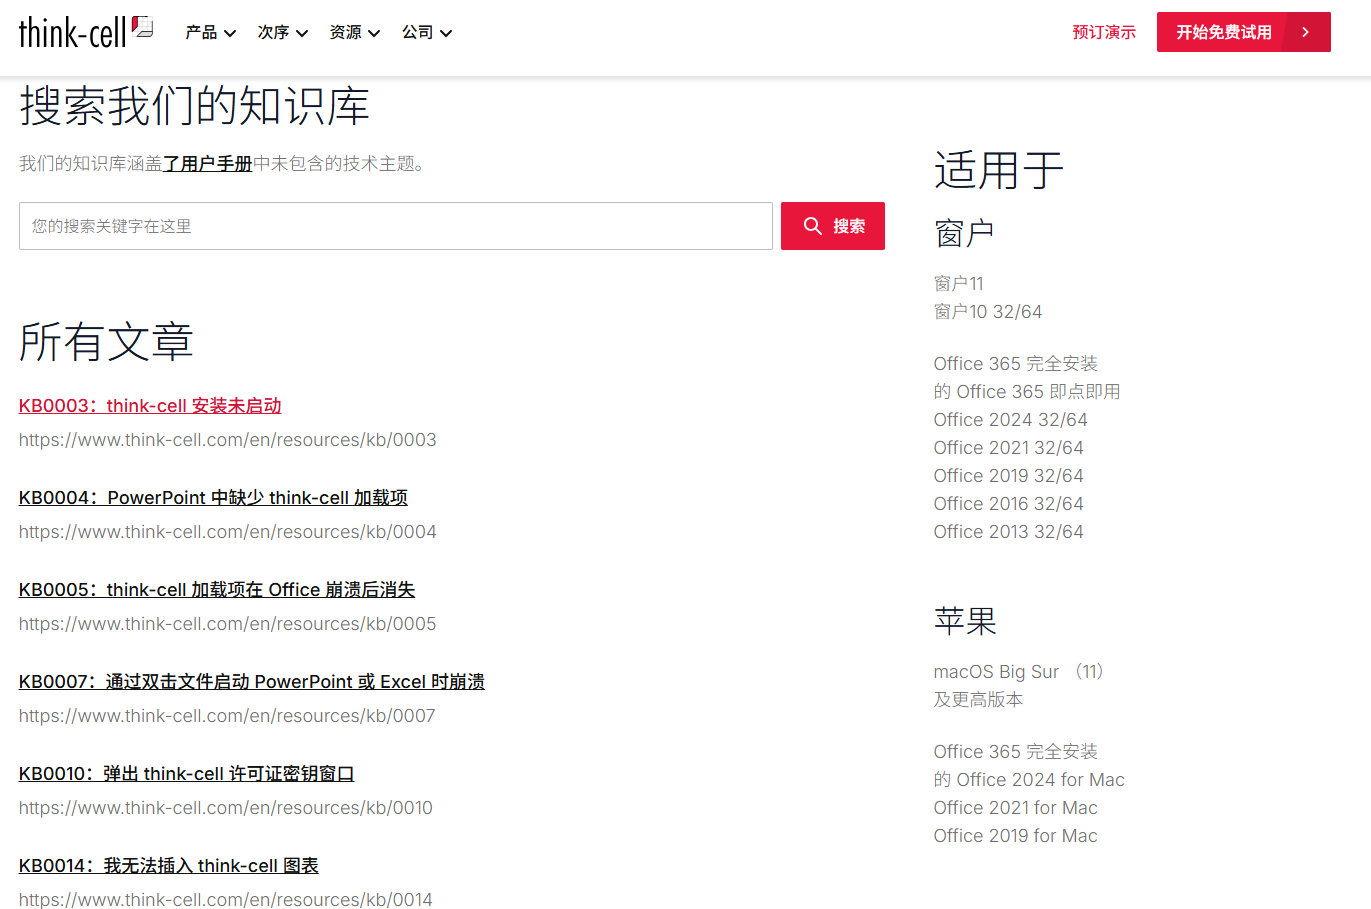This screenshot has height=909, width=1371.
Task: Expand the 公司 menu chevron
Action: coord(446,33)
